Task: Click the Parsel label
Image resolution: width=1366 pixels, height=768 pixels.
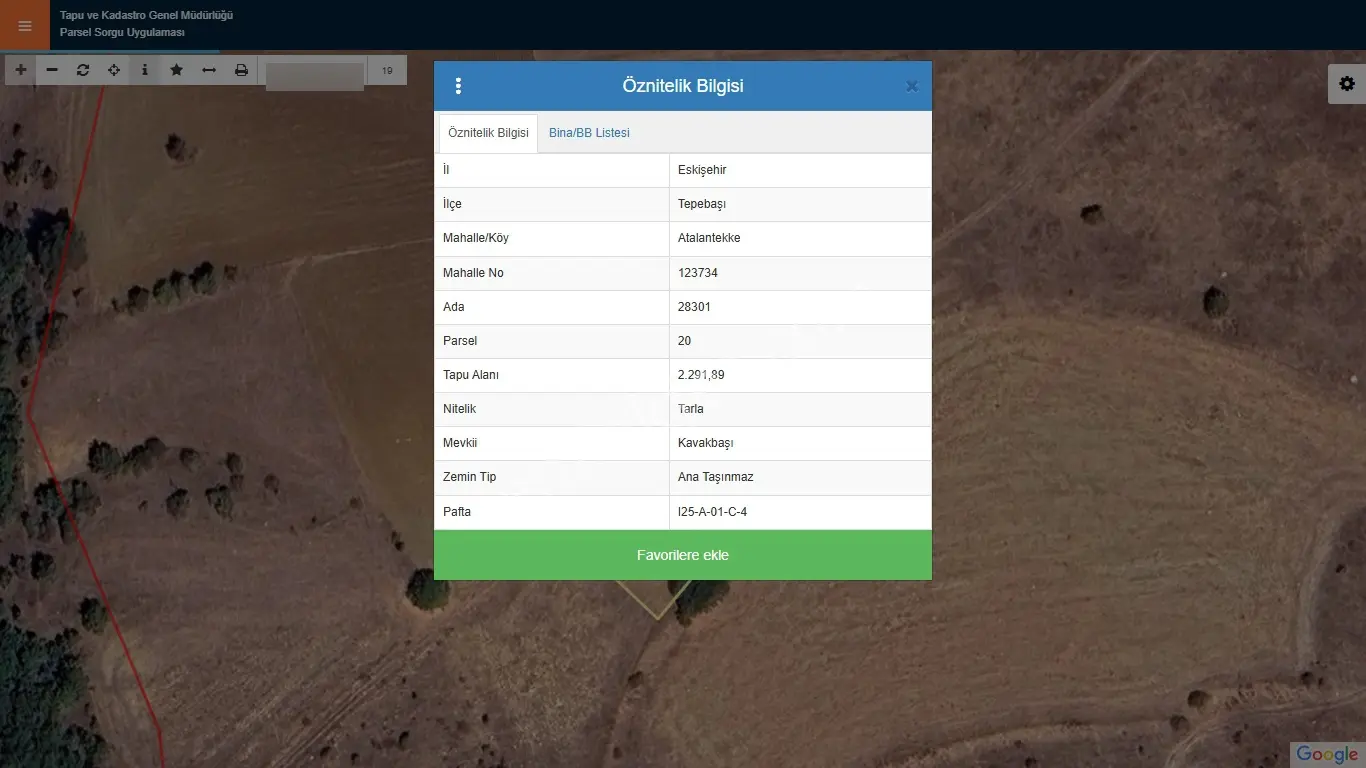Action: pos(460,341)
